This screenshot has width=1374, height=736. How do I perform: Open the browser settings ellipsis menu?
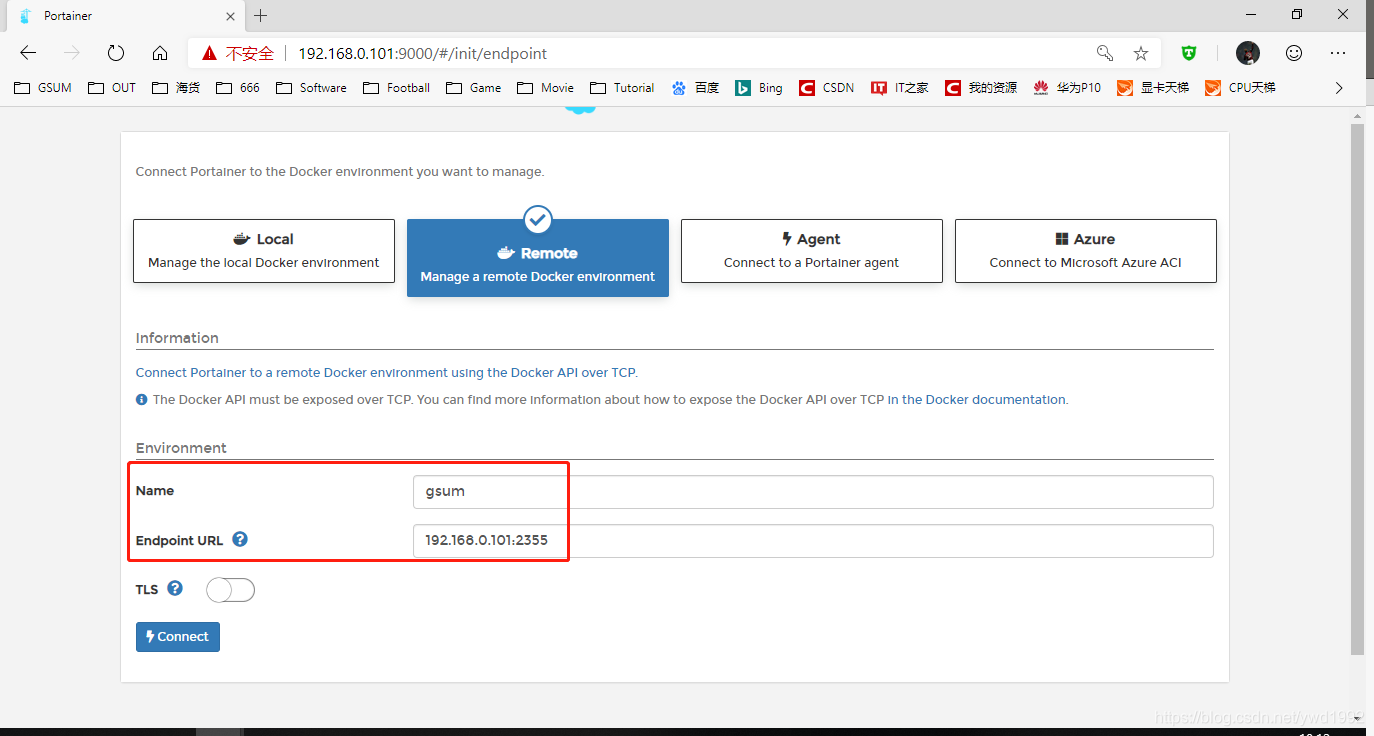coord(1338,53)
